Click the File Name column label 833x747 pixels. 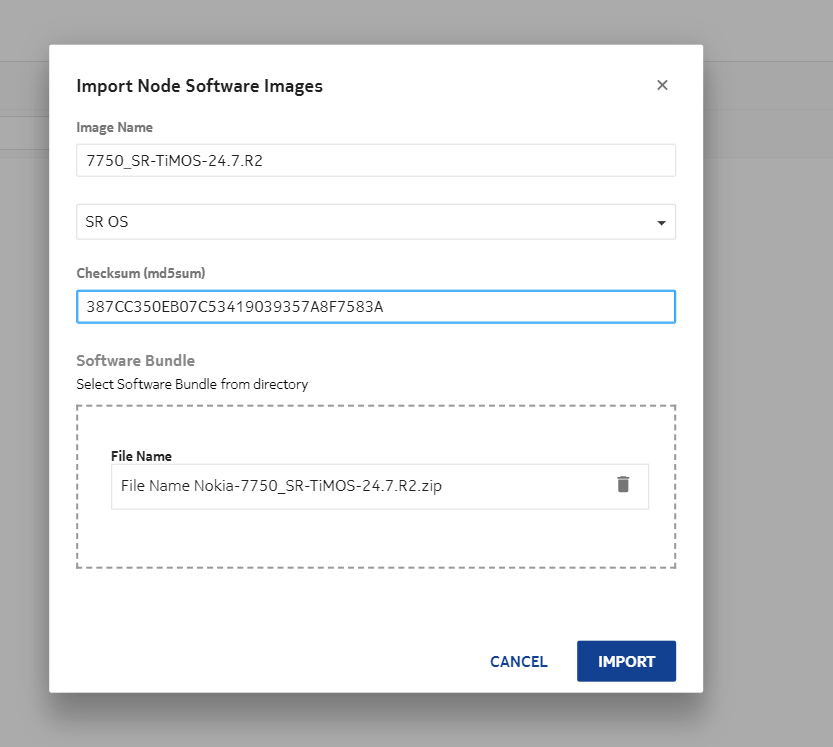(141, 456)
